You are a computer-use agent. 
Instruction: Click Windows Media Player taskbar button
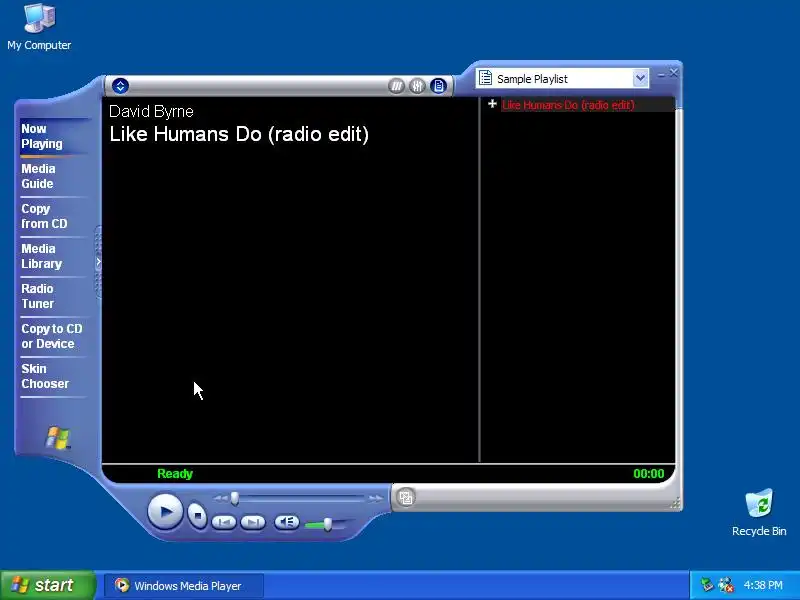pos(184,586)
